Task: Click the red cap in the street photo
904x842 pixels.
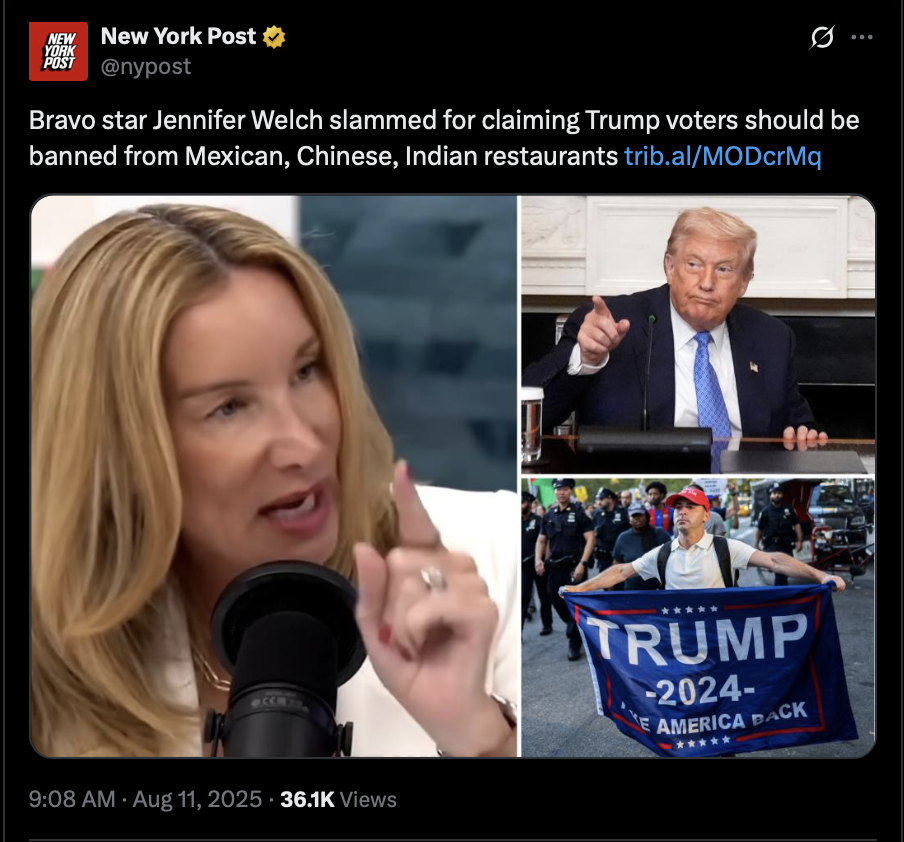Action: point(688,498)
